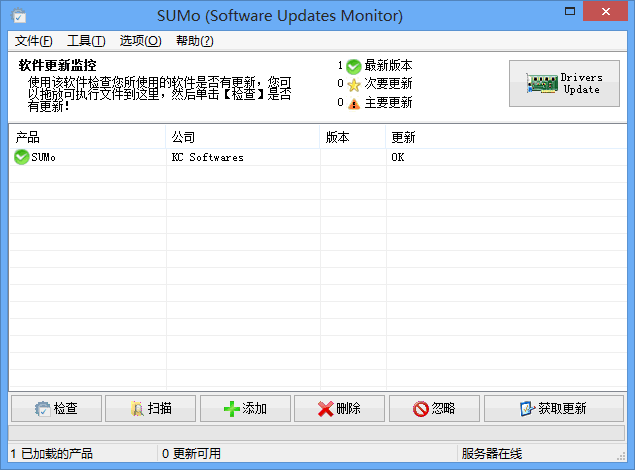Open the 工具(T) menu

tap(86, 41)
